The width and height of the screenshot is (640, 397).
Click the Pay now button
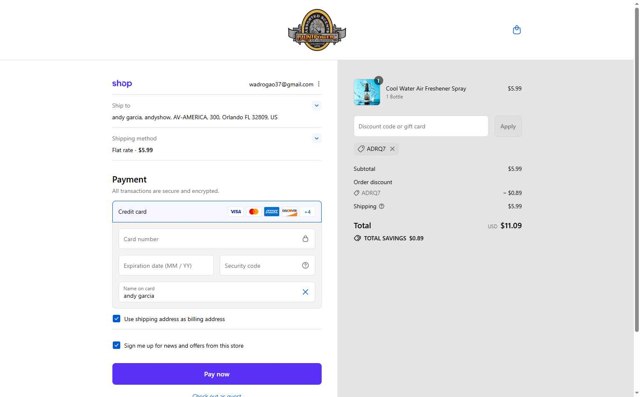217,374
